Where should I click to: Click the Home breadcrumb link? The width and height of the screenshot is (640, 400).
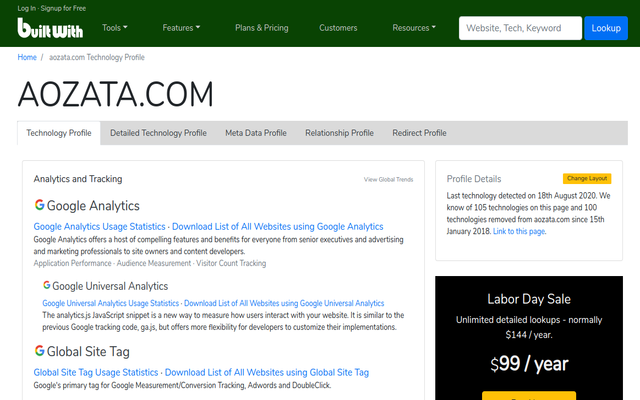tap(27, 57)
